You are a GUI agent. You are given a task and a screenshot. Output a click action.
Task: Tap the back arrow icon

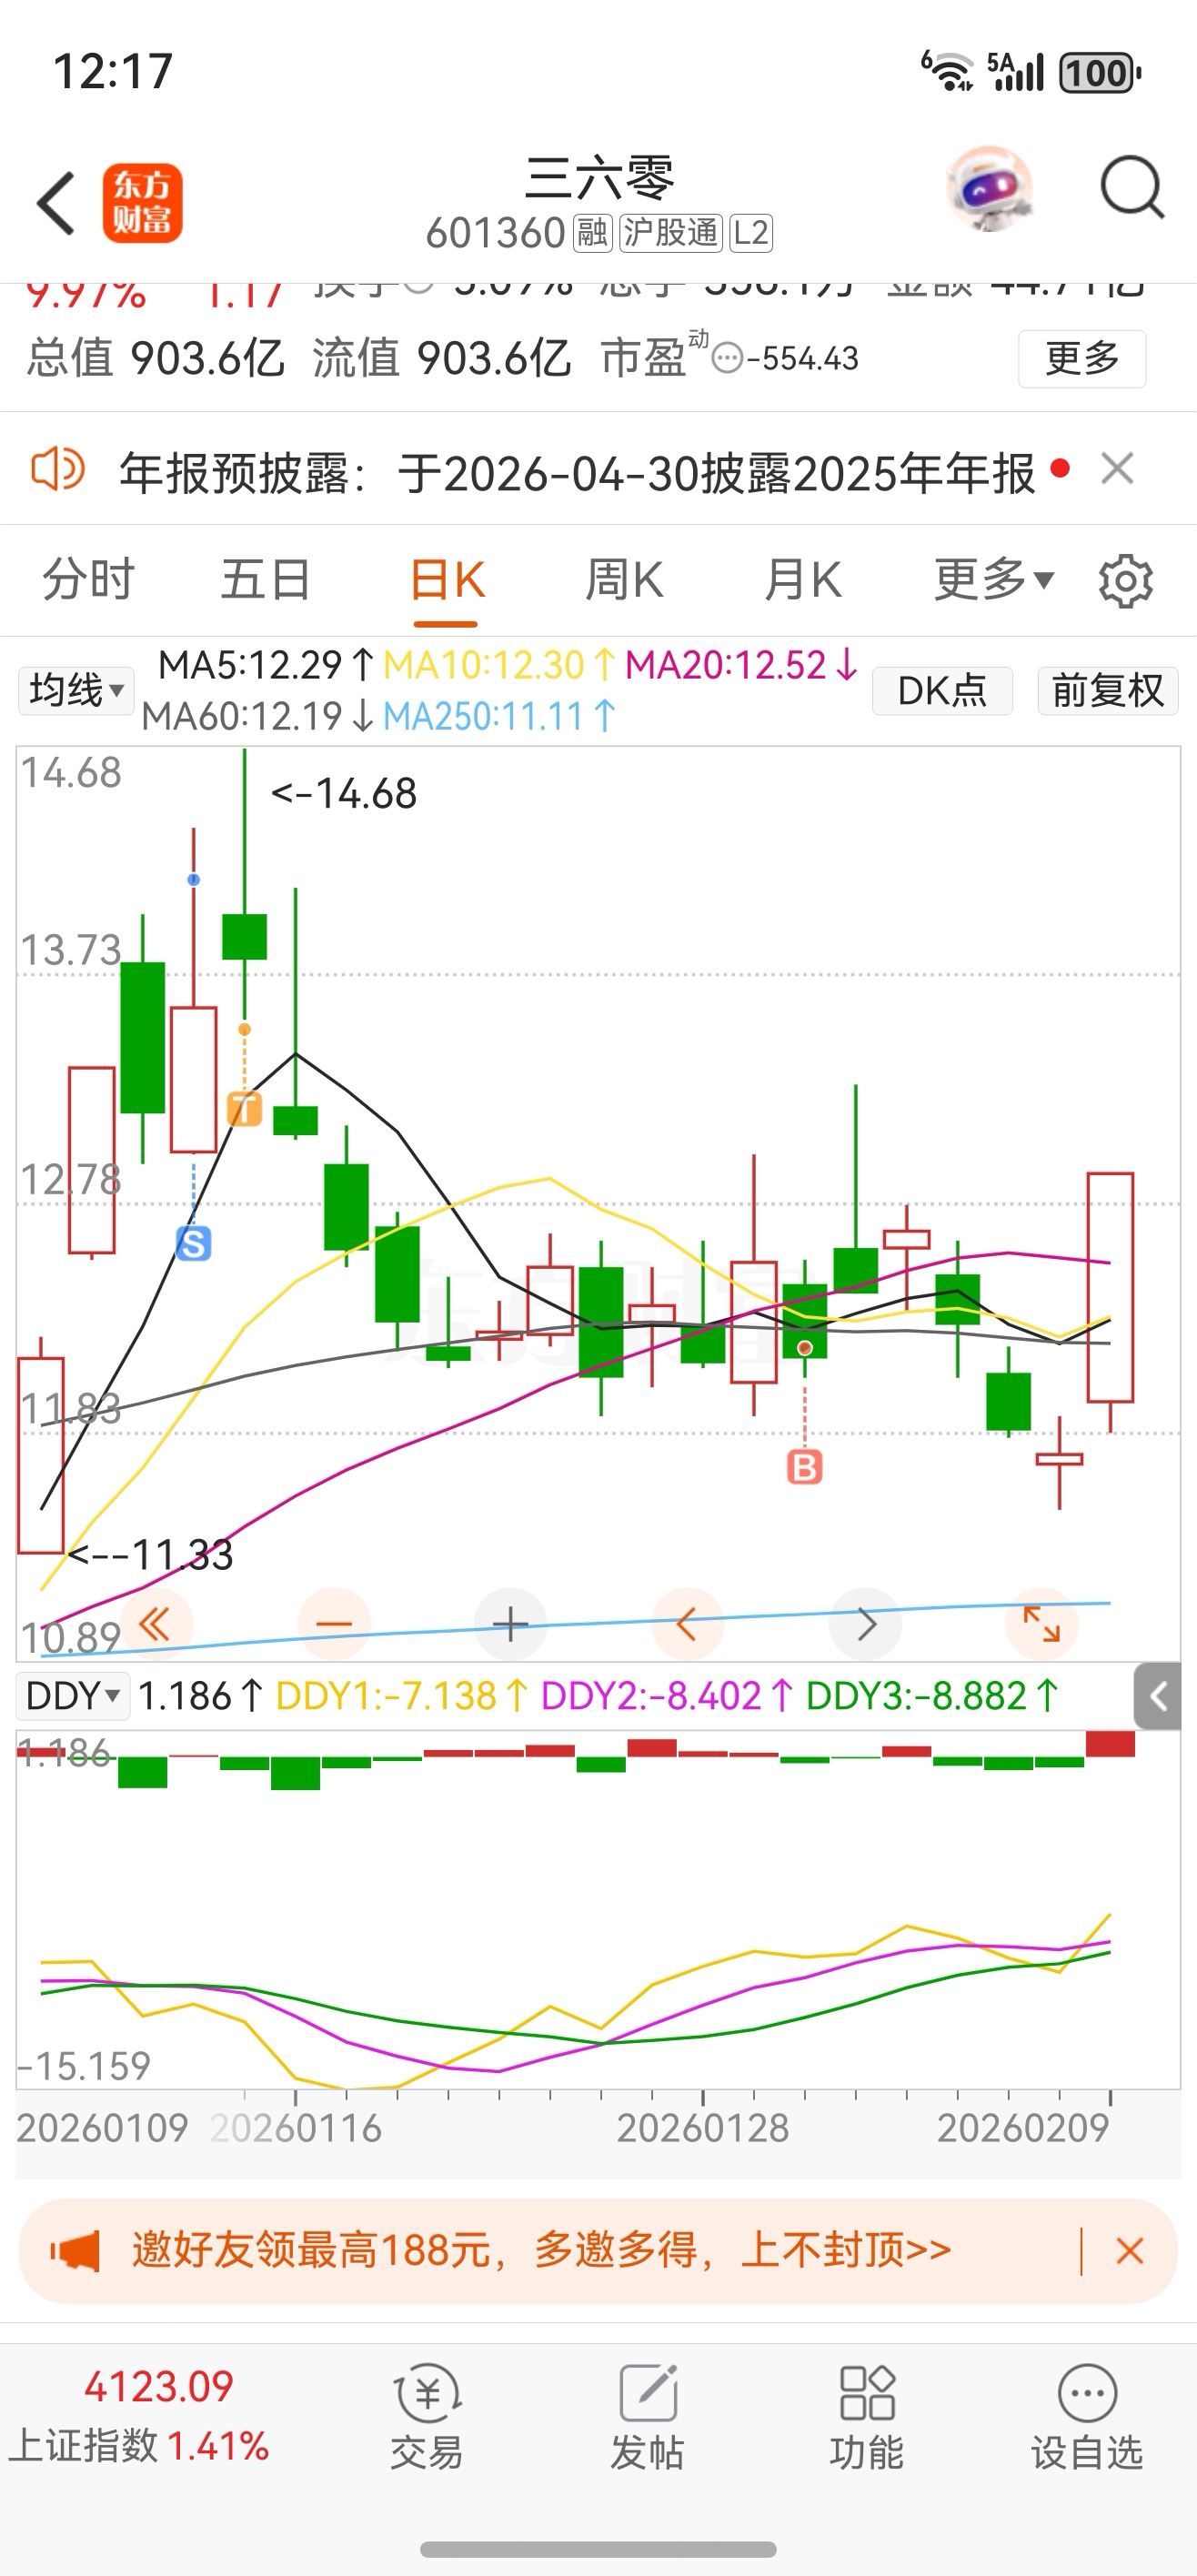click(x=56, y=203)
